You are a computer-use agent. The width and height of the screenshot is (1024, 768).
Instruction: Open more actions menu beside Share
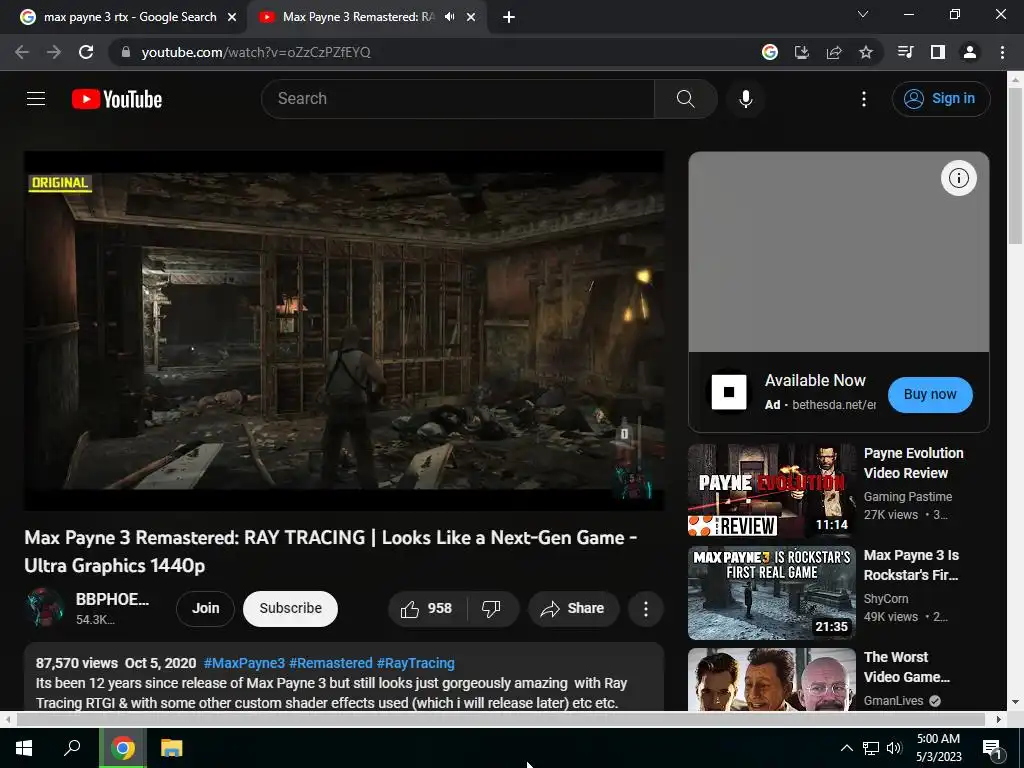tap(645, 609)
